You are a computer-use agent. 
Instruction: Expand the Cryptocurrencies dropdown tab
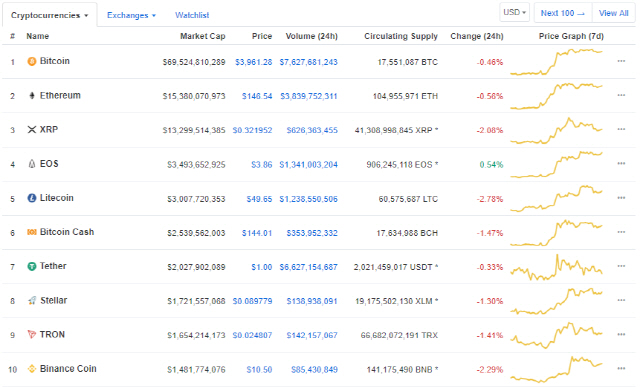pos(49,15)
